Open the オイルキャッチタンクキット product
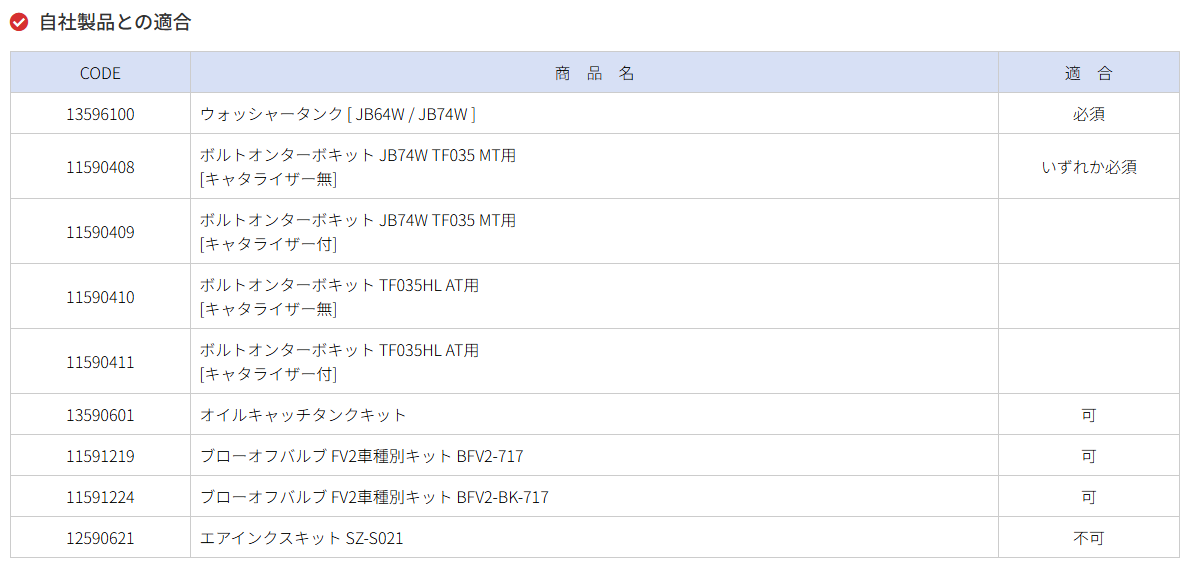 (x=303, y=415)
